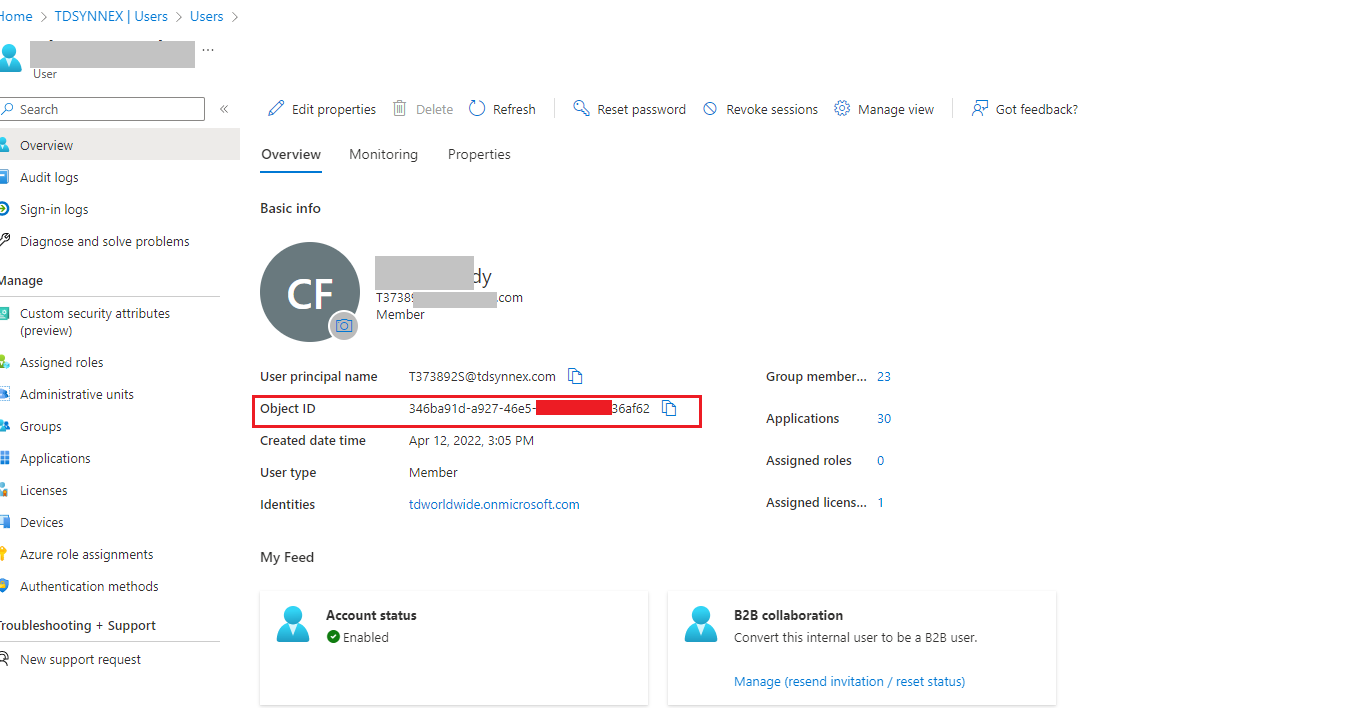Click the Revoke sessions button label
The width and height of the screenshot is (1345, 708).
tap(772, 109)
